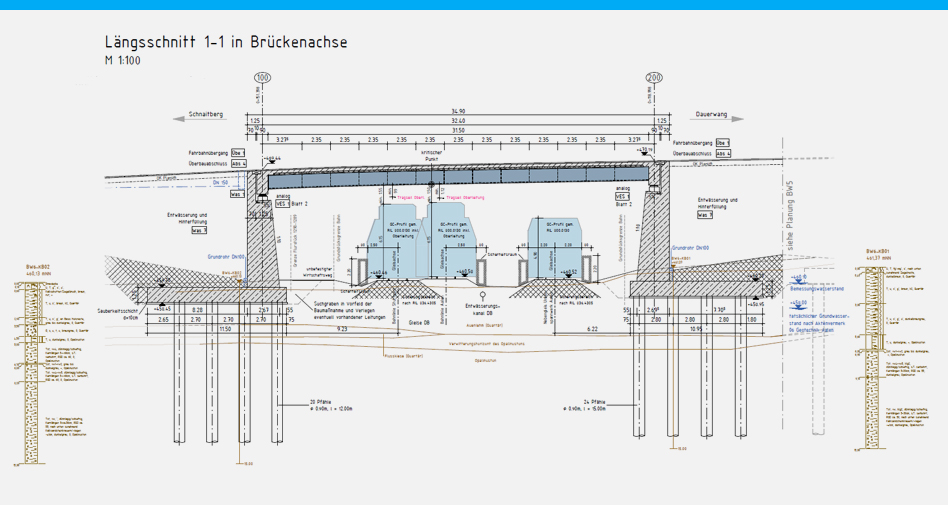Click Fahrbahnübergang label on Schnaitberg side
948x505 pixels.
209,153
